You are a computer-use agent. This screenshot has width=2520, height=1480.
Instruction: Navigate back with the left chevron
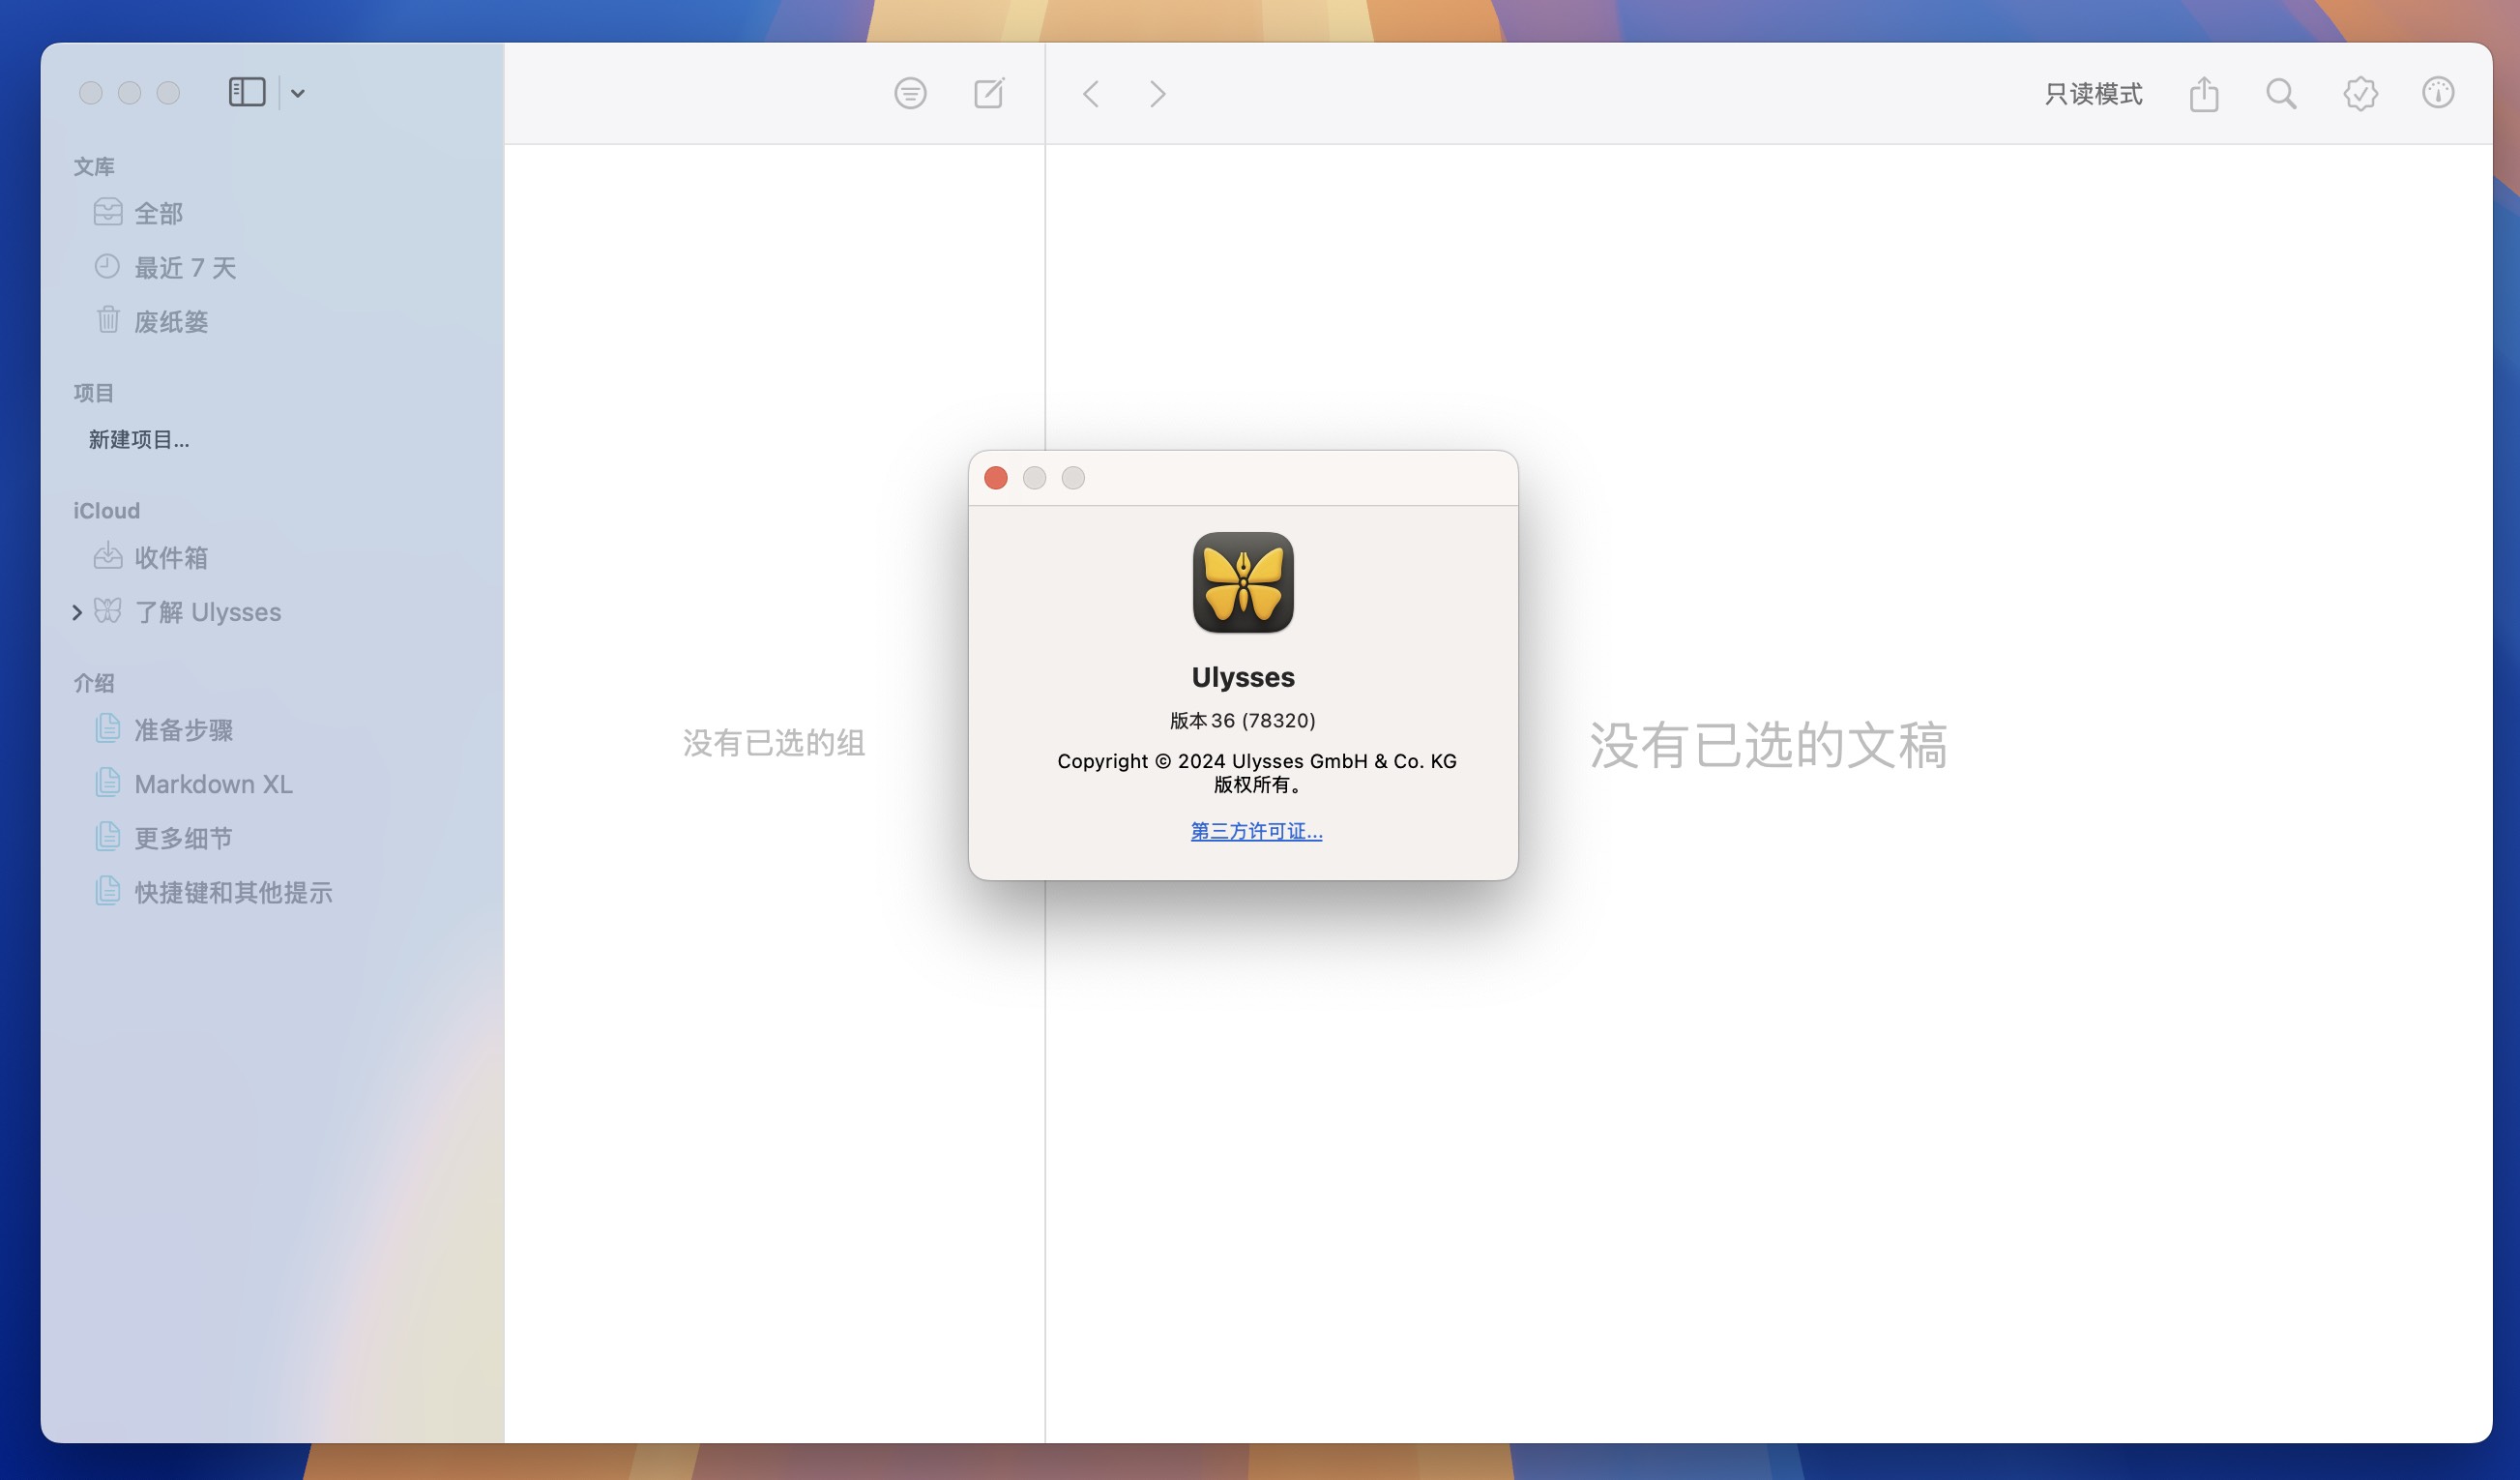coord(1091,94)
